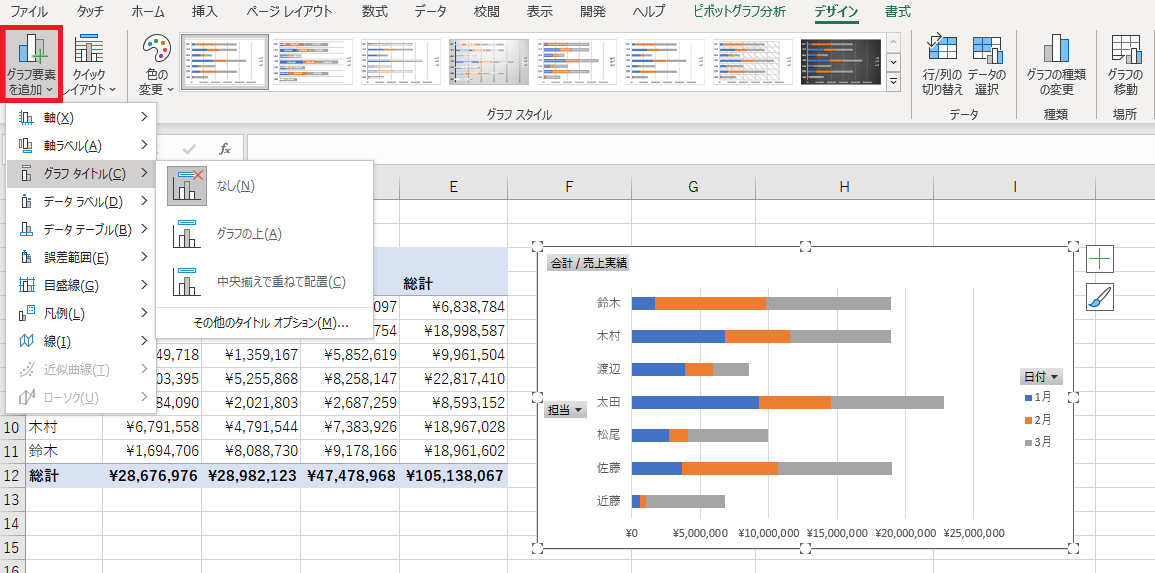Image resolution: width=1155 pixels, height=573 pixels.
Task: Select the dark-themed chart style thumbnail
Action: [840, 62]
